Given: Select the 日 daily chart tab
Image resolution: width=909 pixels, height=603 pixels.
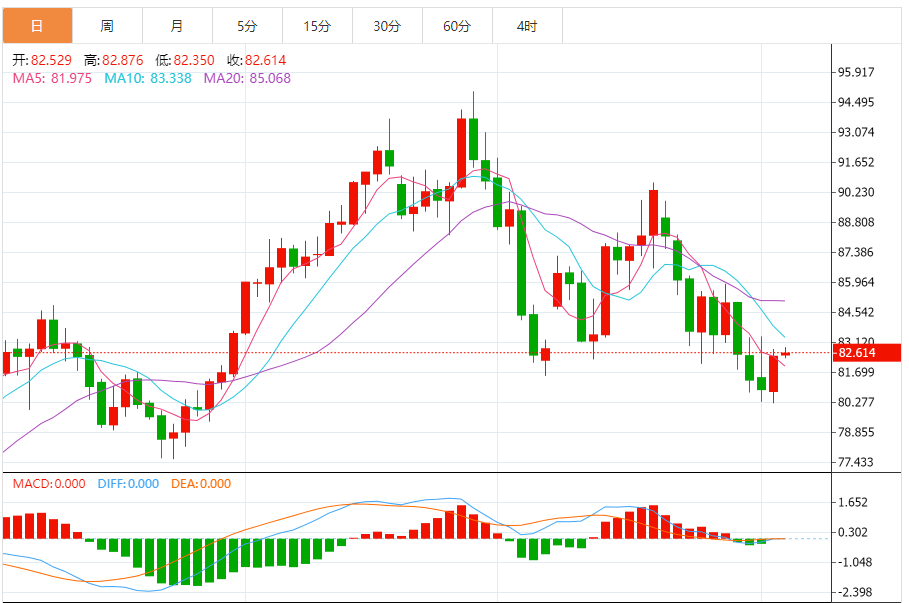Looking at the screenshot, I should coord(37,26).
